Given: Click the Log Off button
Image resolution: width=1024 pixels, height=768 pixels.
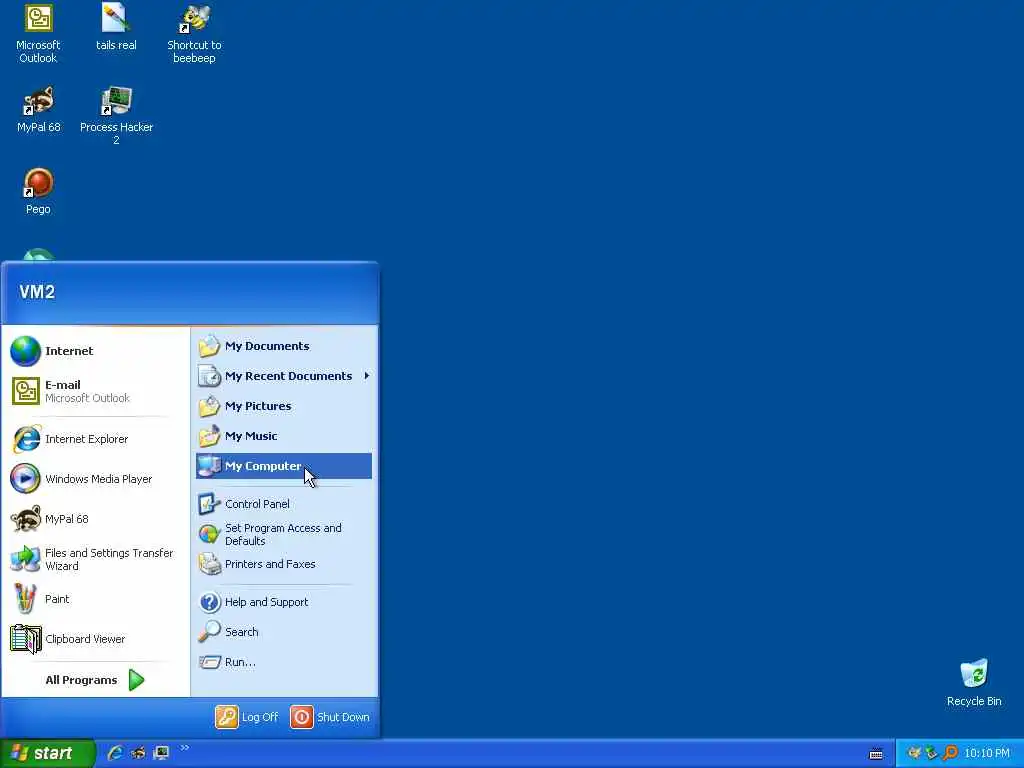Looking at the screenshot, I should tap(248, 717).
